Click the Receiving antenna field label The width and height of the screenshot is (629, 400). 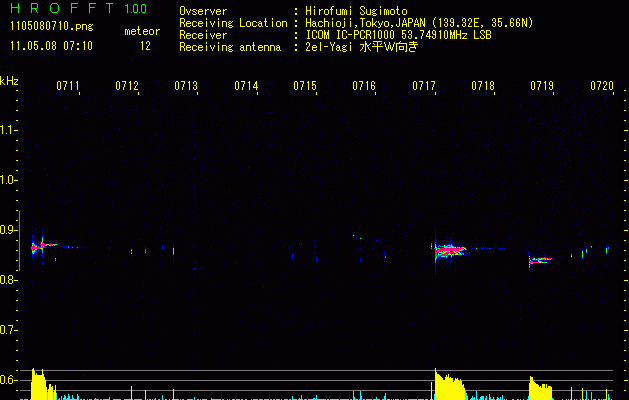click(230, 47)
